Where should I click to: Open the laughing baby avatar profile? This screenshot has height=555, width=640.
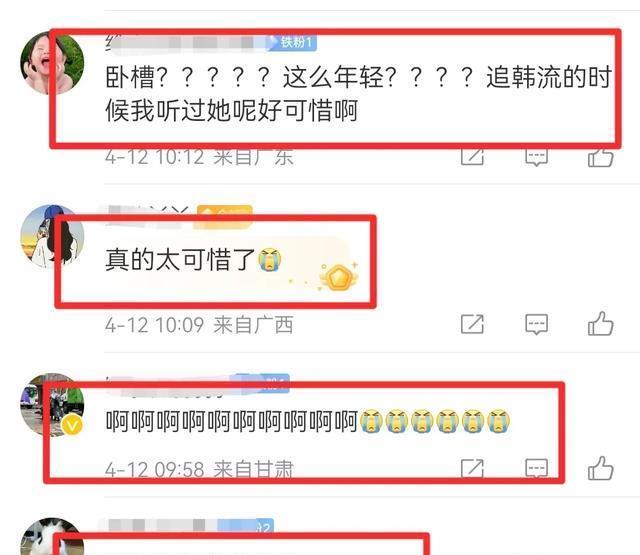click(x=52, y=63)
